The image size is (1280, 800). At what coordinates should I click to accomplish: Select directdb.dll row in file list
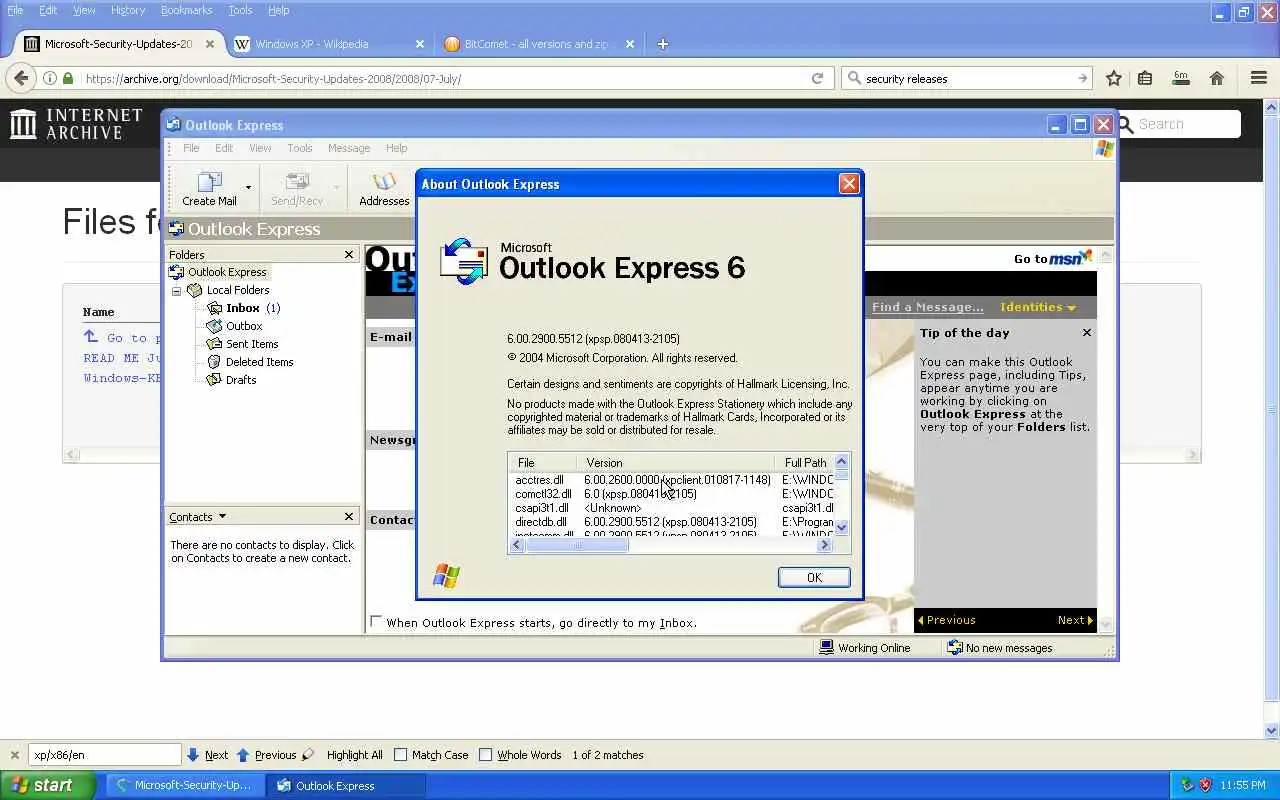671,522
